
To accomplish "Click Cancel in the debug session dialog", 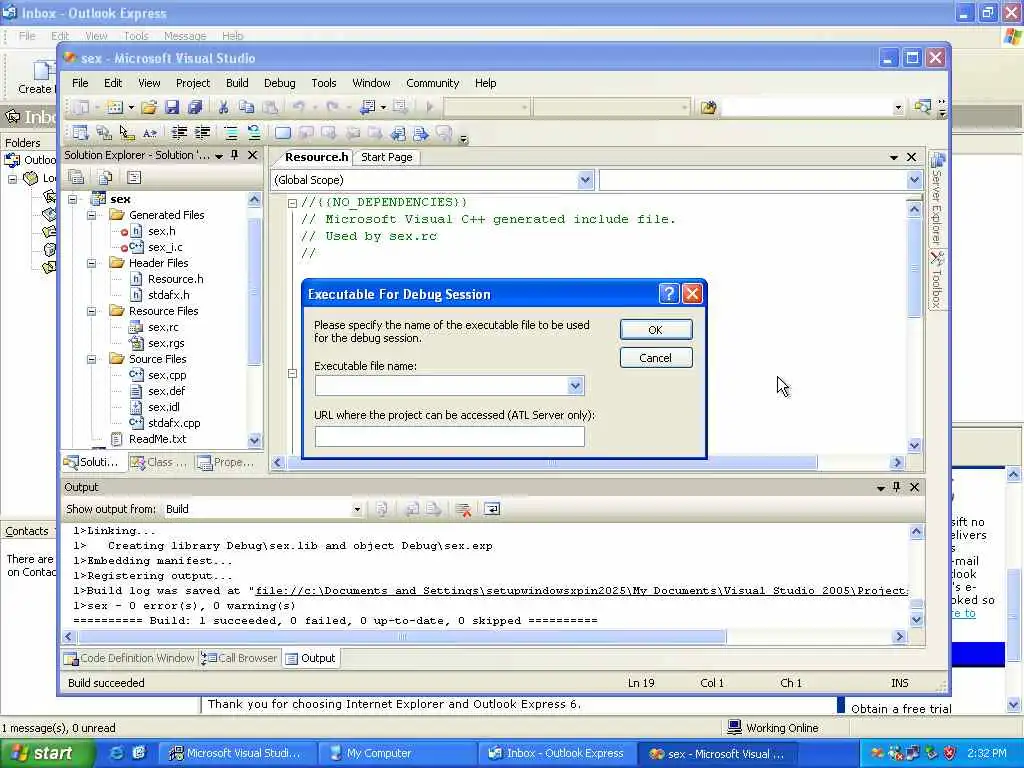I will (x=656, y=358).
